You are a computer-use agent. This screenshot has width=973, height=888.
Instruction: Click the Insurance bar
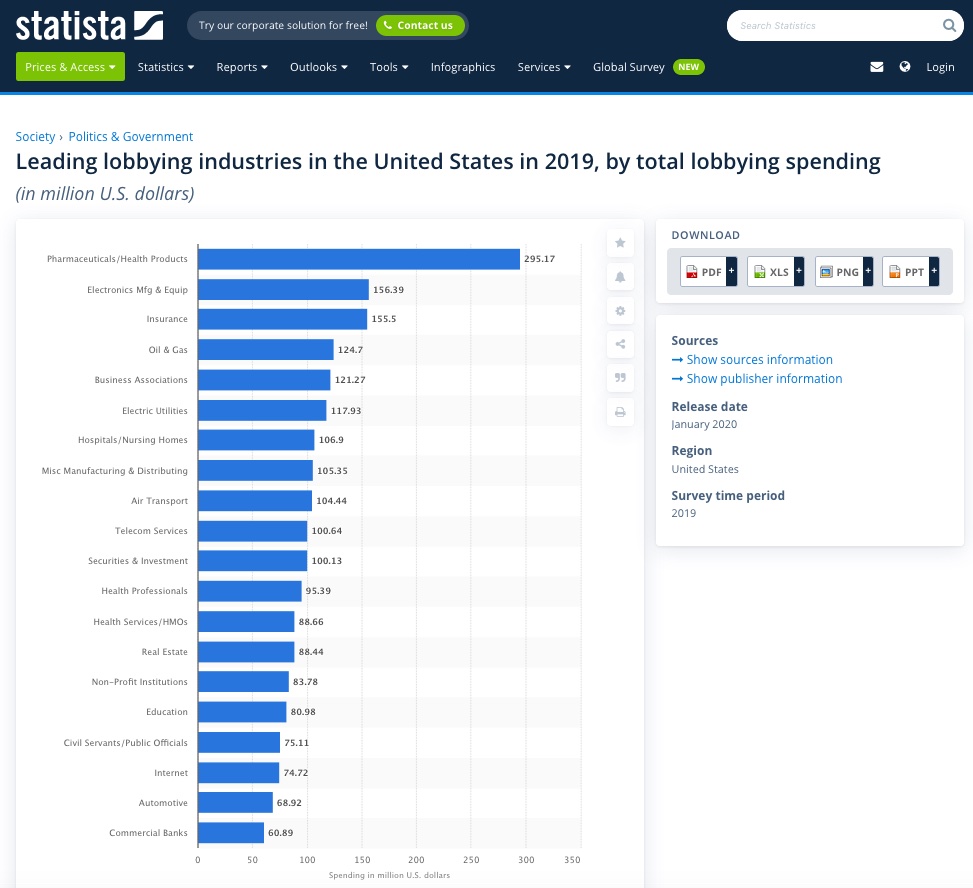[x=282, y=319]
